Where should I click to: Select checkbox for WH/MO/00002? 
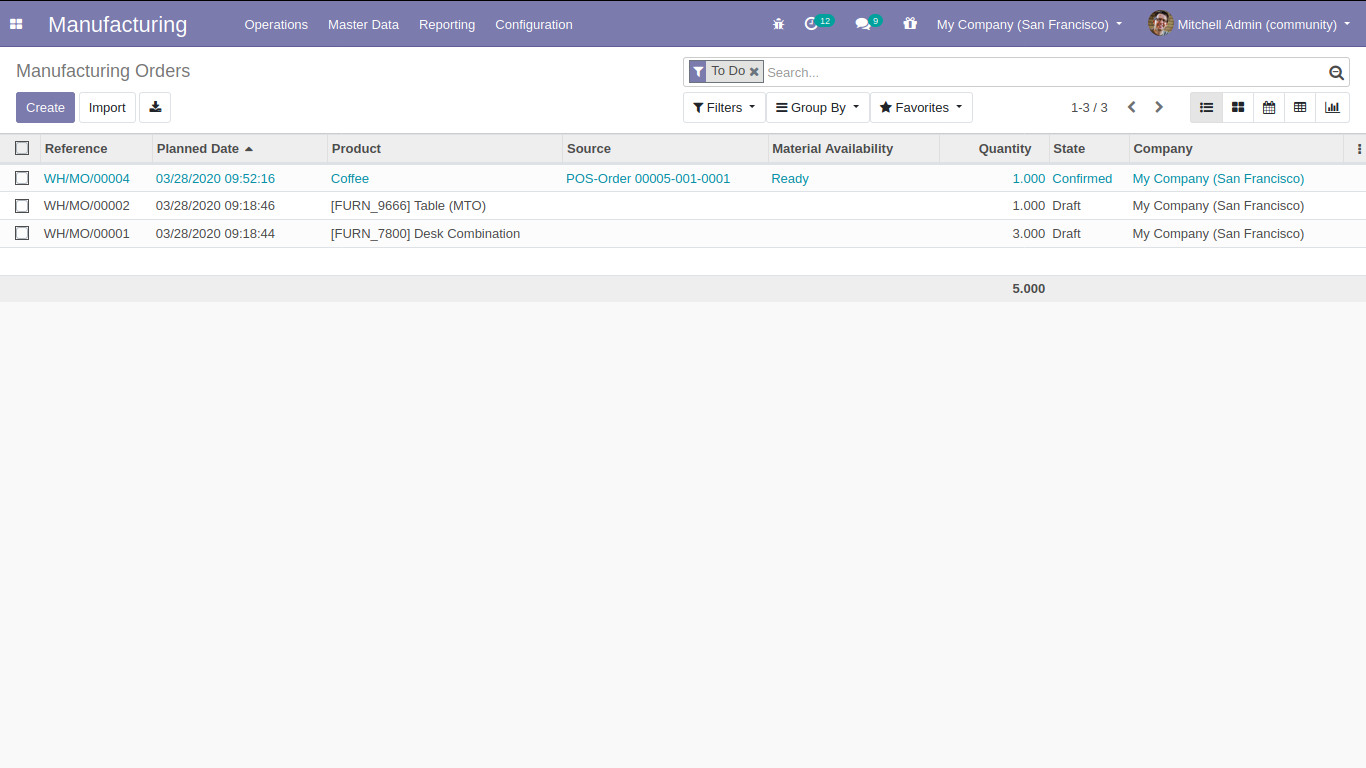click(x=22, y=206)
